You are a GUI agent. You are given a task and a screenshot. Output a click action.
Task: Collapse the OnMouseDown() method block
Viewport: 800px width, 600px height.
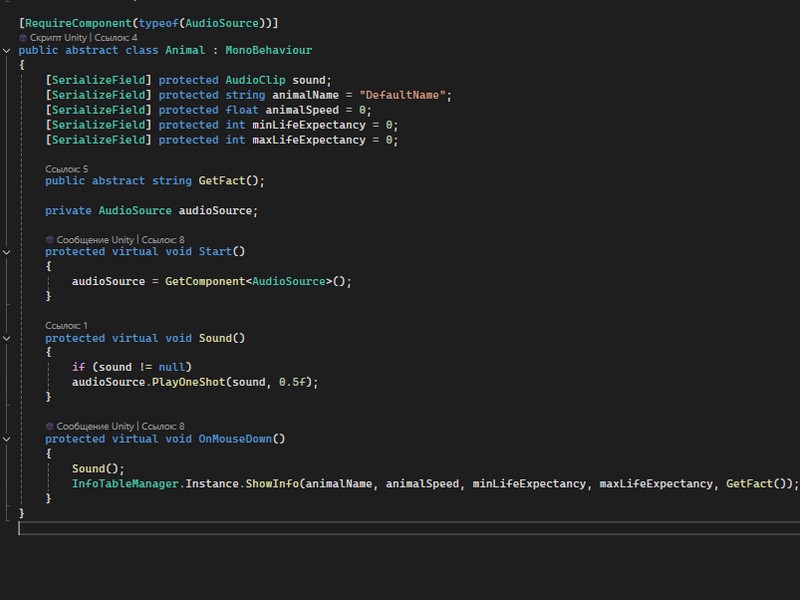[x=8, y=439]
